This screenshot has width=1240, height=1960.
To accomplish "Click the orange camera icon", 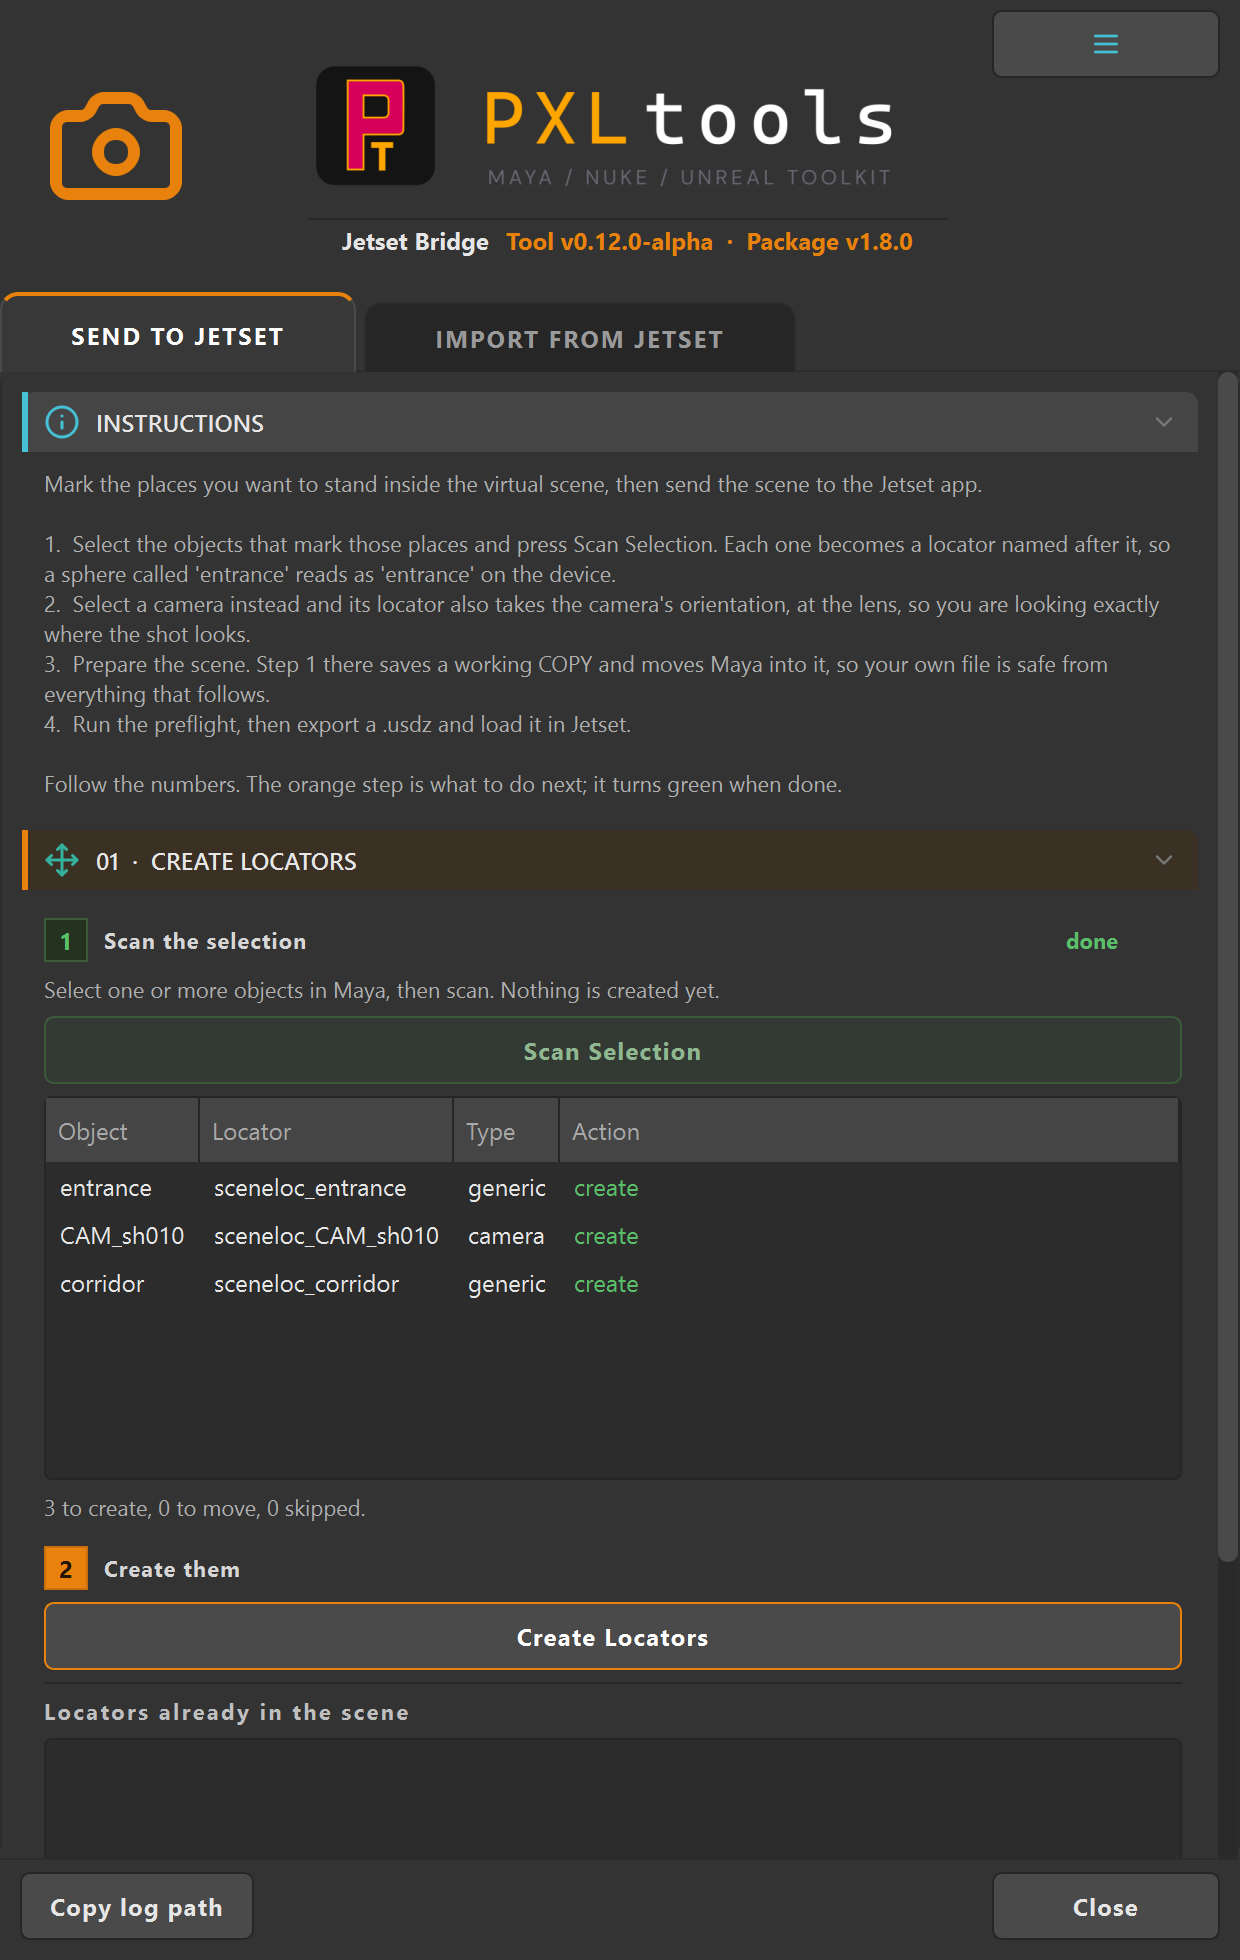I will (x=116, y=146).
